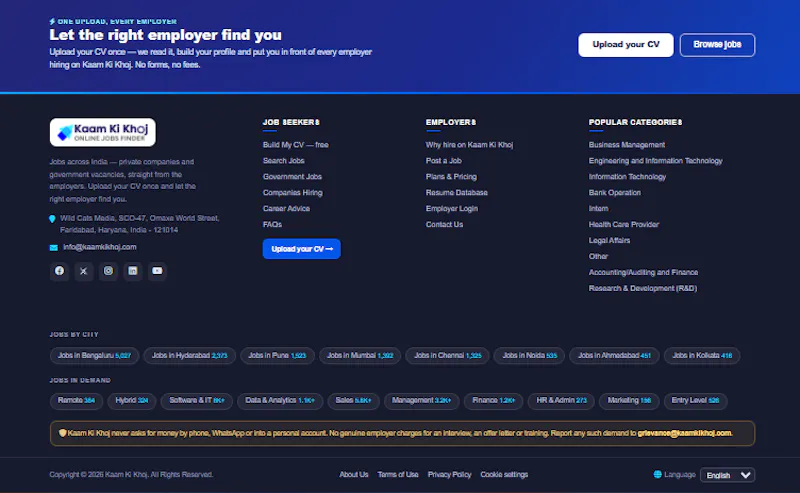Select the Finance jobs chip

[493, 401]
